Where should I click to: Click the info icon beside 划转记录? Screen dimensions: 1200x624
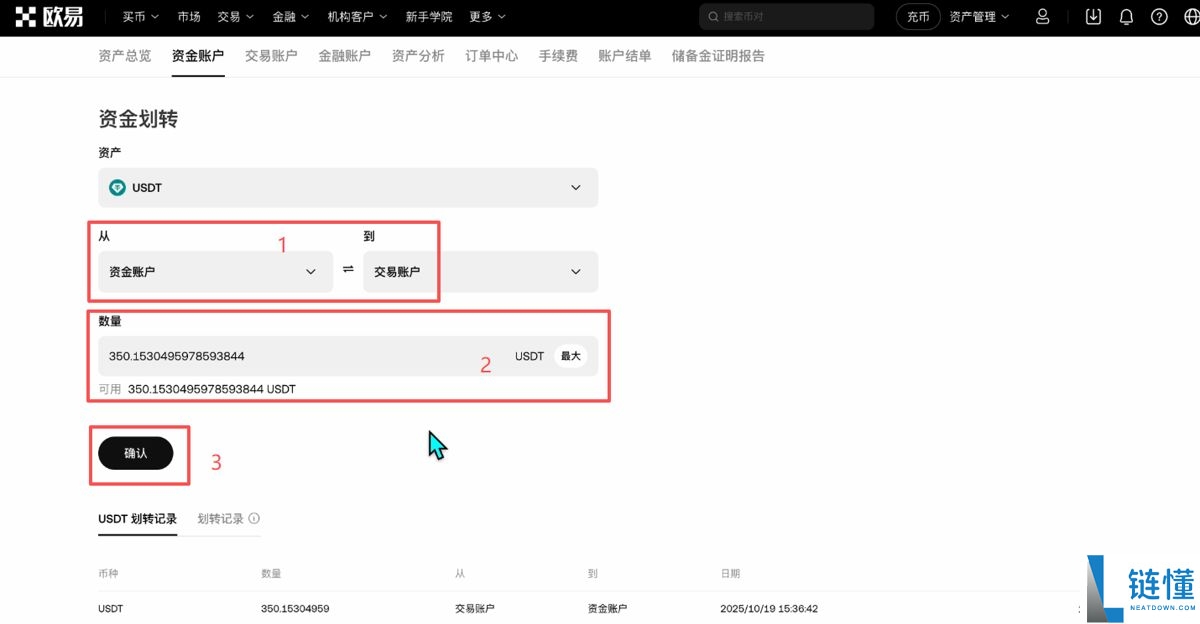pos(253,518)
